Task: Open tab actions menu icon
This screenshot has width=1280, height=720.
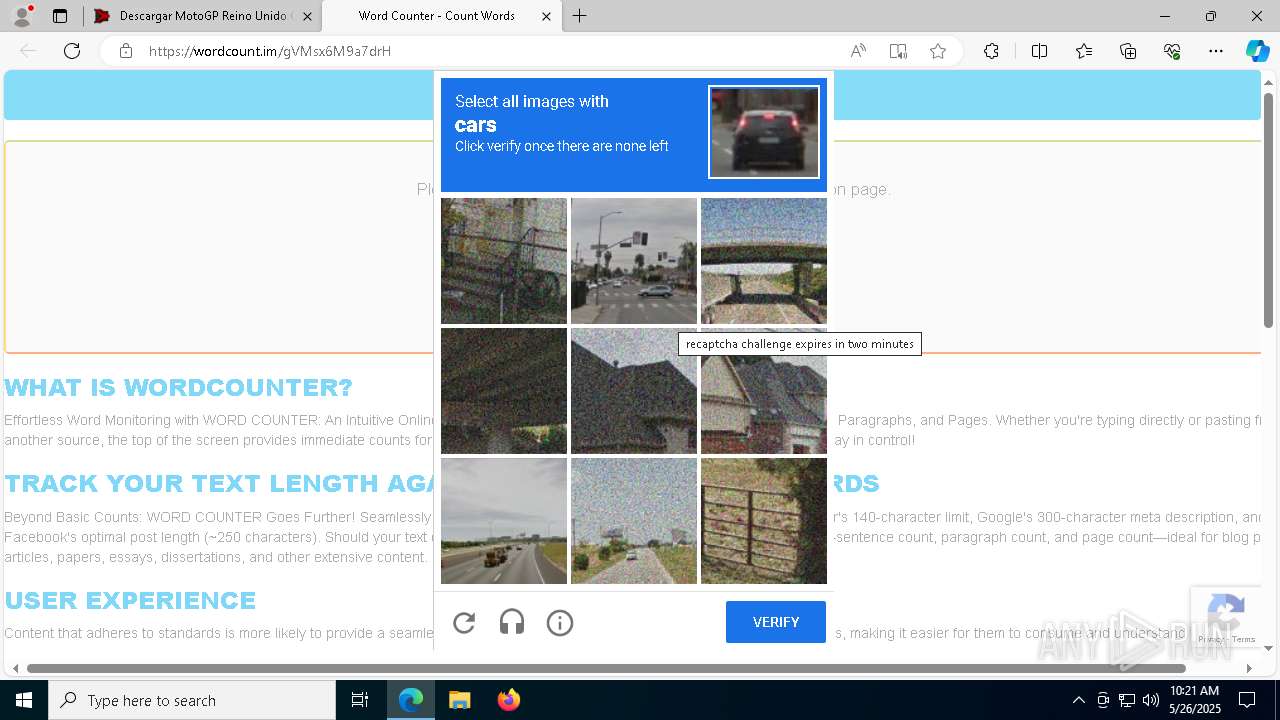Action: (x=60, y=16)
